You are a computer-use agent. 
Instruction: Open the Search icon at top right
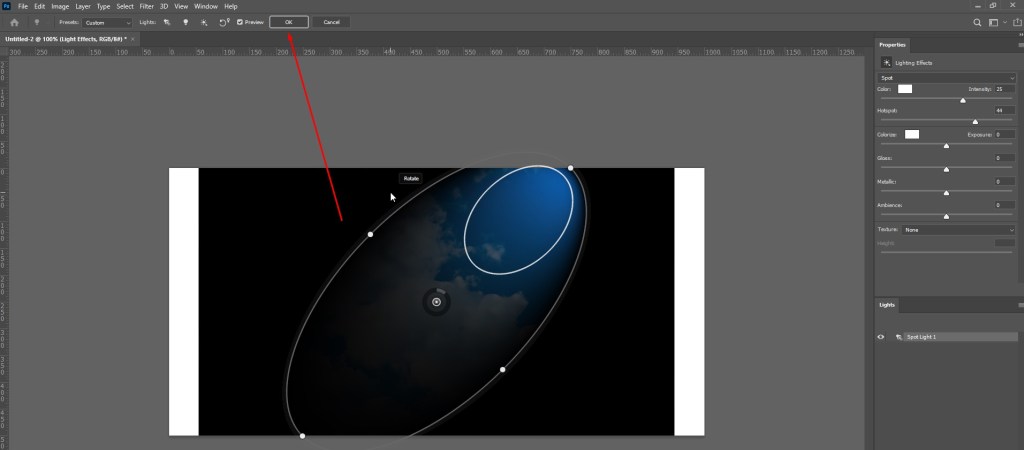coord(977,22)
